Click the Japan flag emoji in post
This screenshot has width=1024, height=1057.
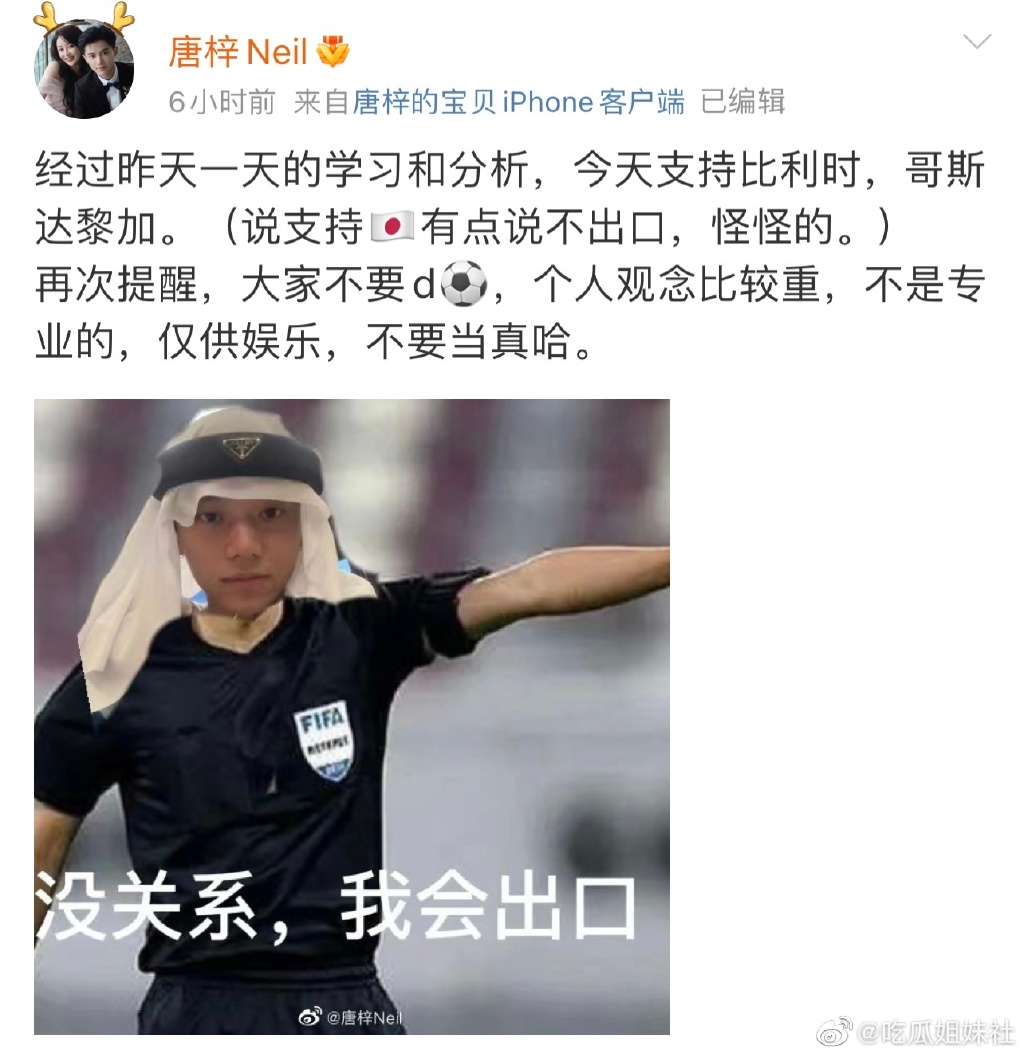coord(392,225)
